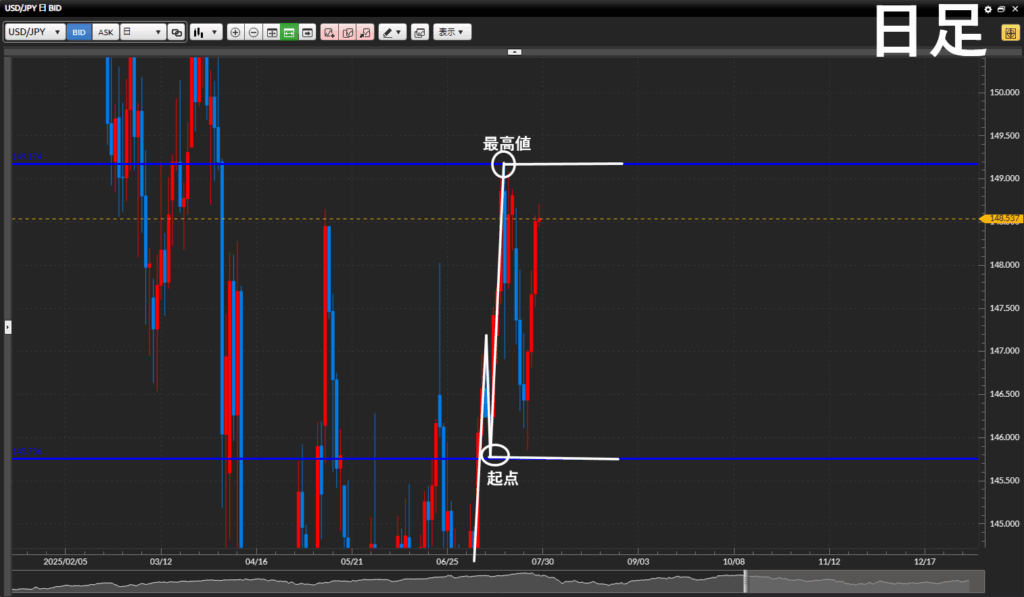Viewport: 1024px width, 597px height.
Task: Click the yellow crosshair target button
Action: coord(1010,33)
